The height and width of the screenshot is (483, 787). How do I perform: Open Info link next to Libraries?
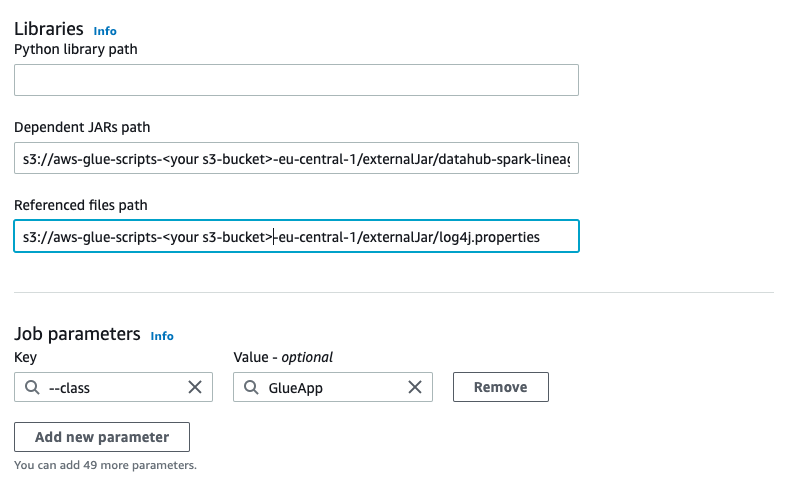[105, 31]
